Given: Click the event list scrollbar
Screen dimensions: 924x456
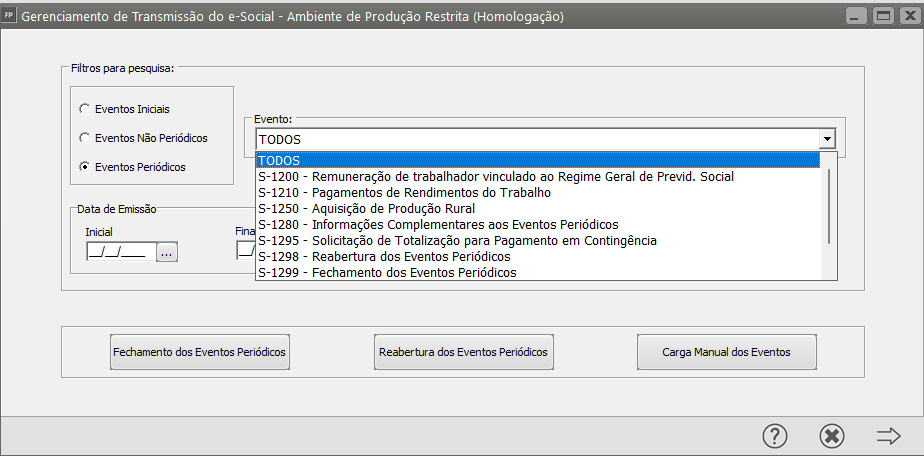Looking at the screenshot, I should (x=828, y=205).
